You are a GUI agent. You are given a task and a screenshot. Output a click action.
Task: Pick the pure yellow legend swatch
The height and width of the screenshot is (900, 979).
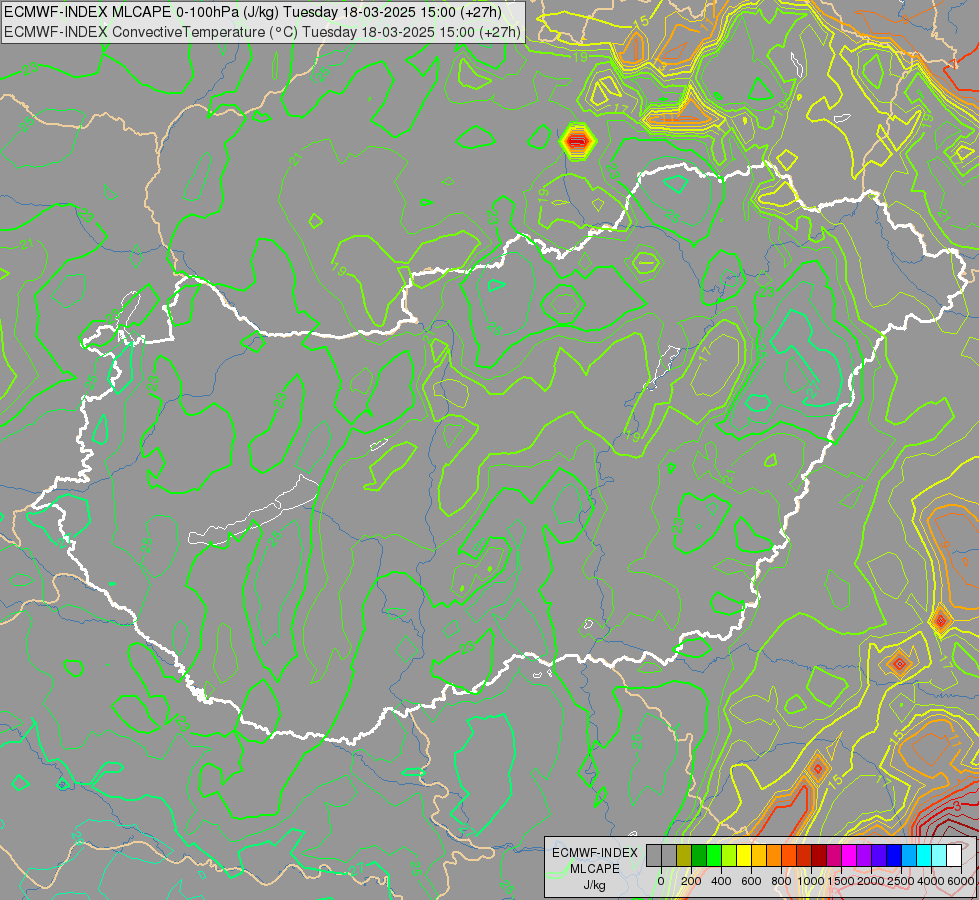[x=744, y=856]
